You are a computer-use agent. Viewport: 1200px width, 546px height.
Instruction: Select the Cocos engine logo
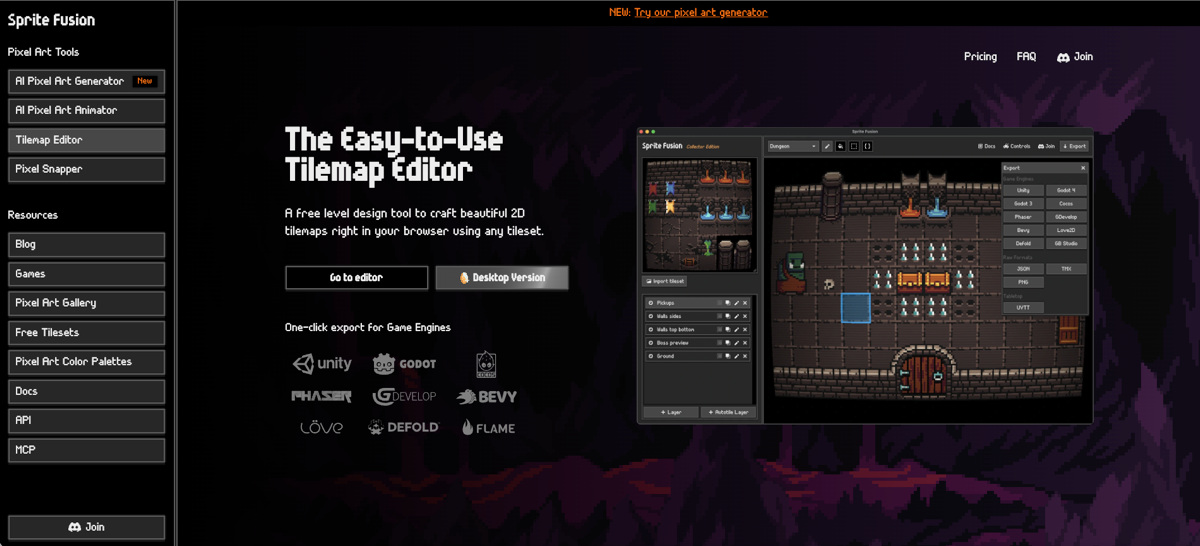[486, 364]
